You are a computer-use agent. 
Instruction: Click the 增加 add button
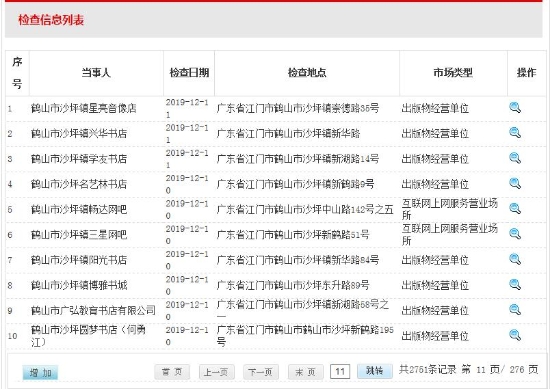point(40,373)
